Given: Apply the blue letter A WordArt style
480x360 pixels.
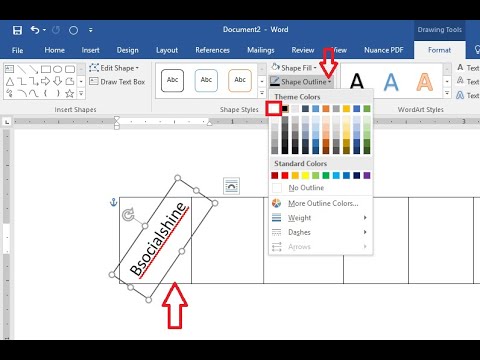Looking at the screenshot, I should [391, 82].
